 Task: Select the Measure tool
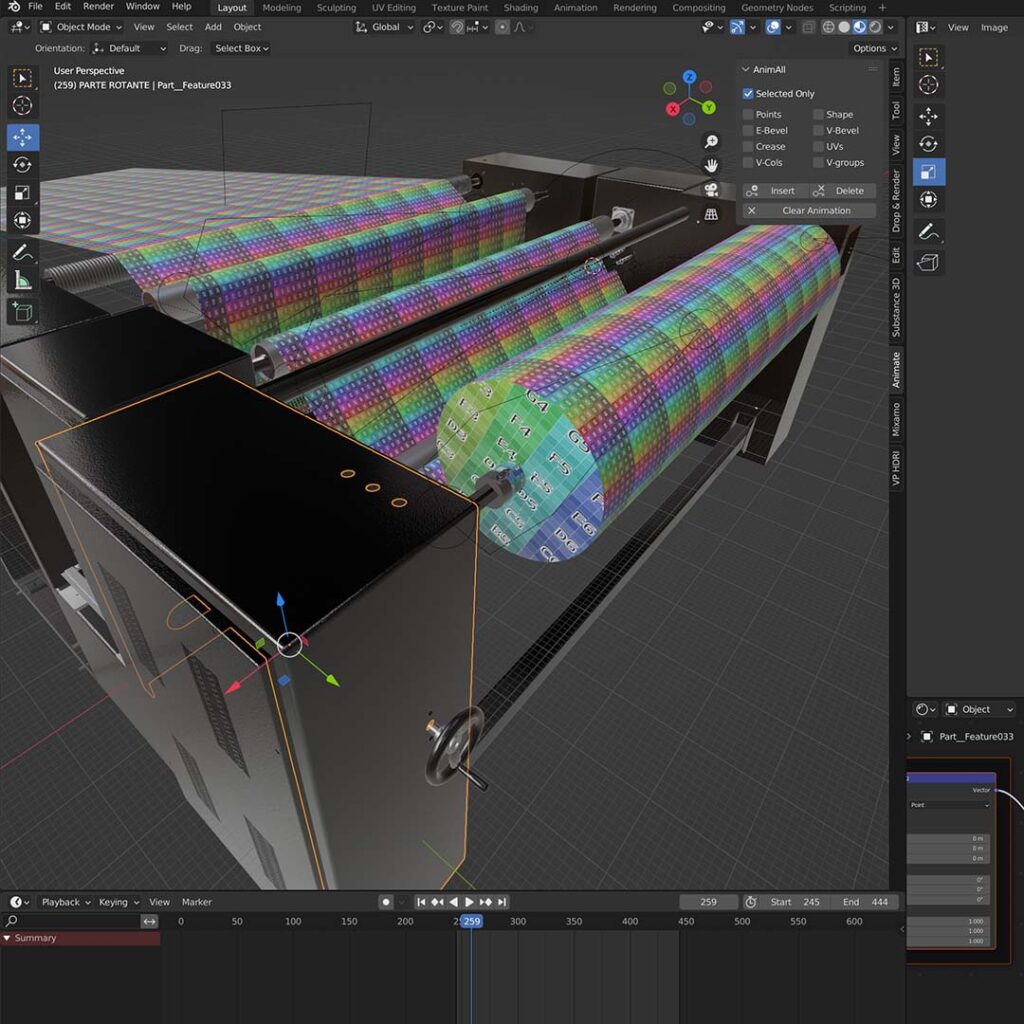22,282
